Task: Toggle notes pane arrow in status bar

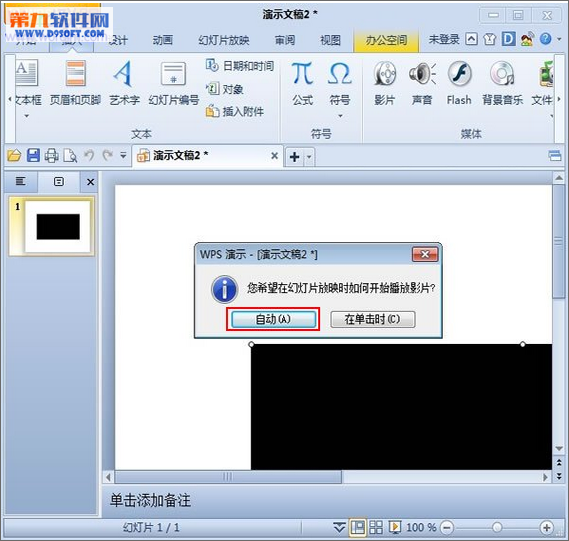Action: [339, 527]
